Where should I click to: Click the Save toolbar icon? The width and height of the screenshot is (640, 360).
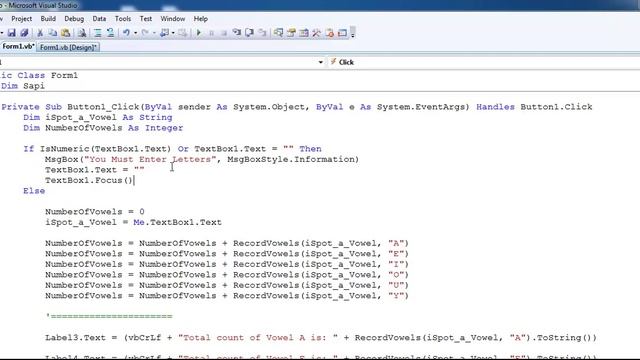pos(11,33)
